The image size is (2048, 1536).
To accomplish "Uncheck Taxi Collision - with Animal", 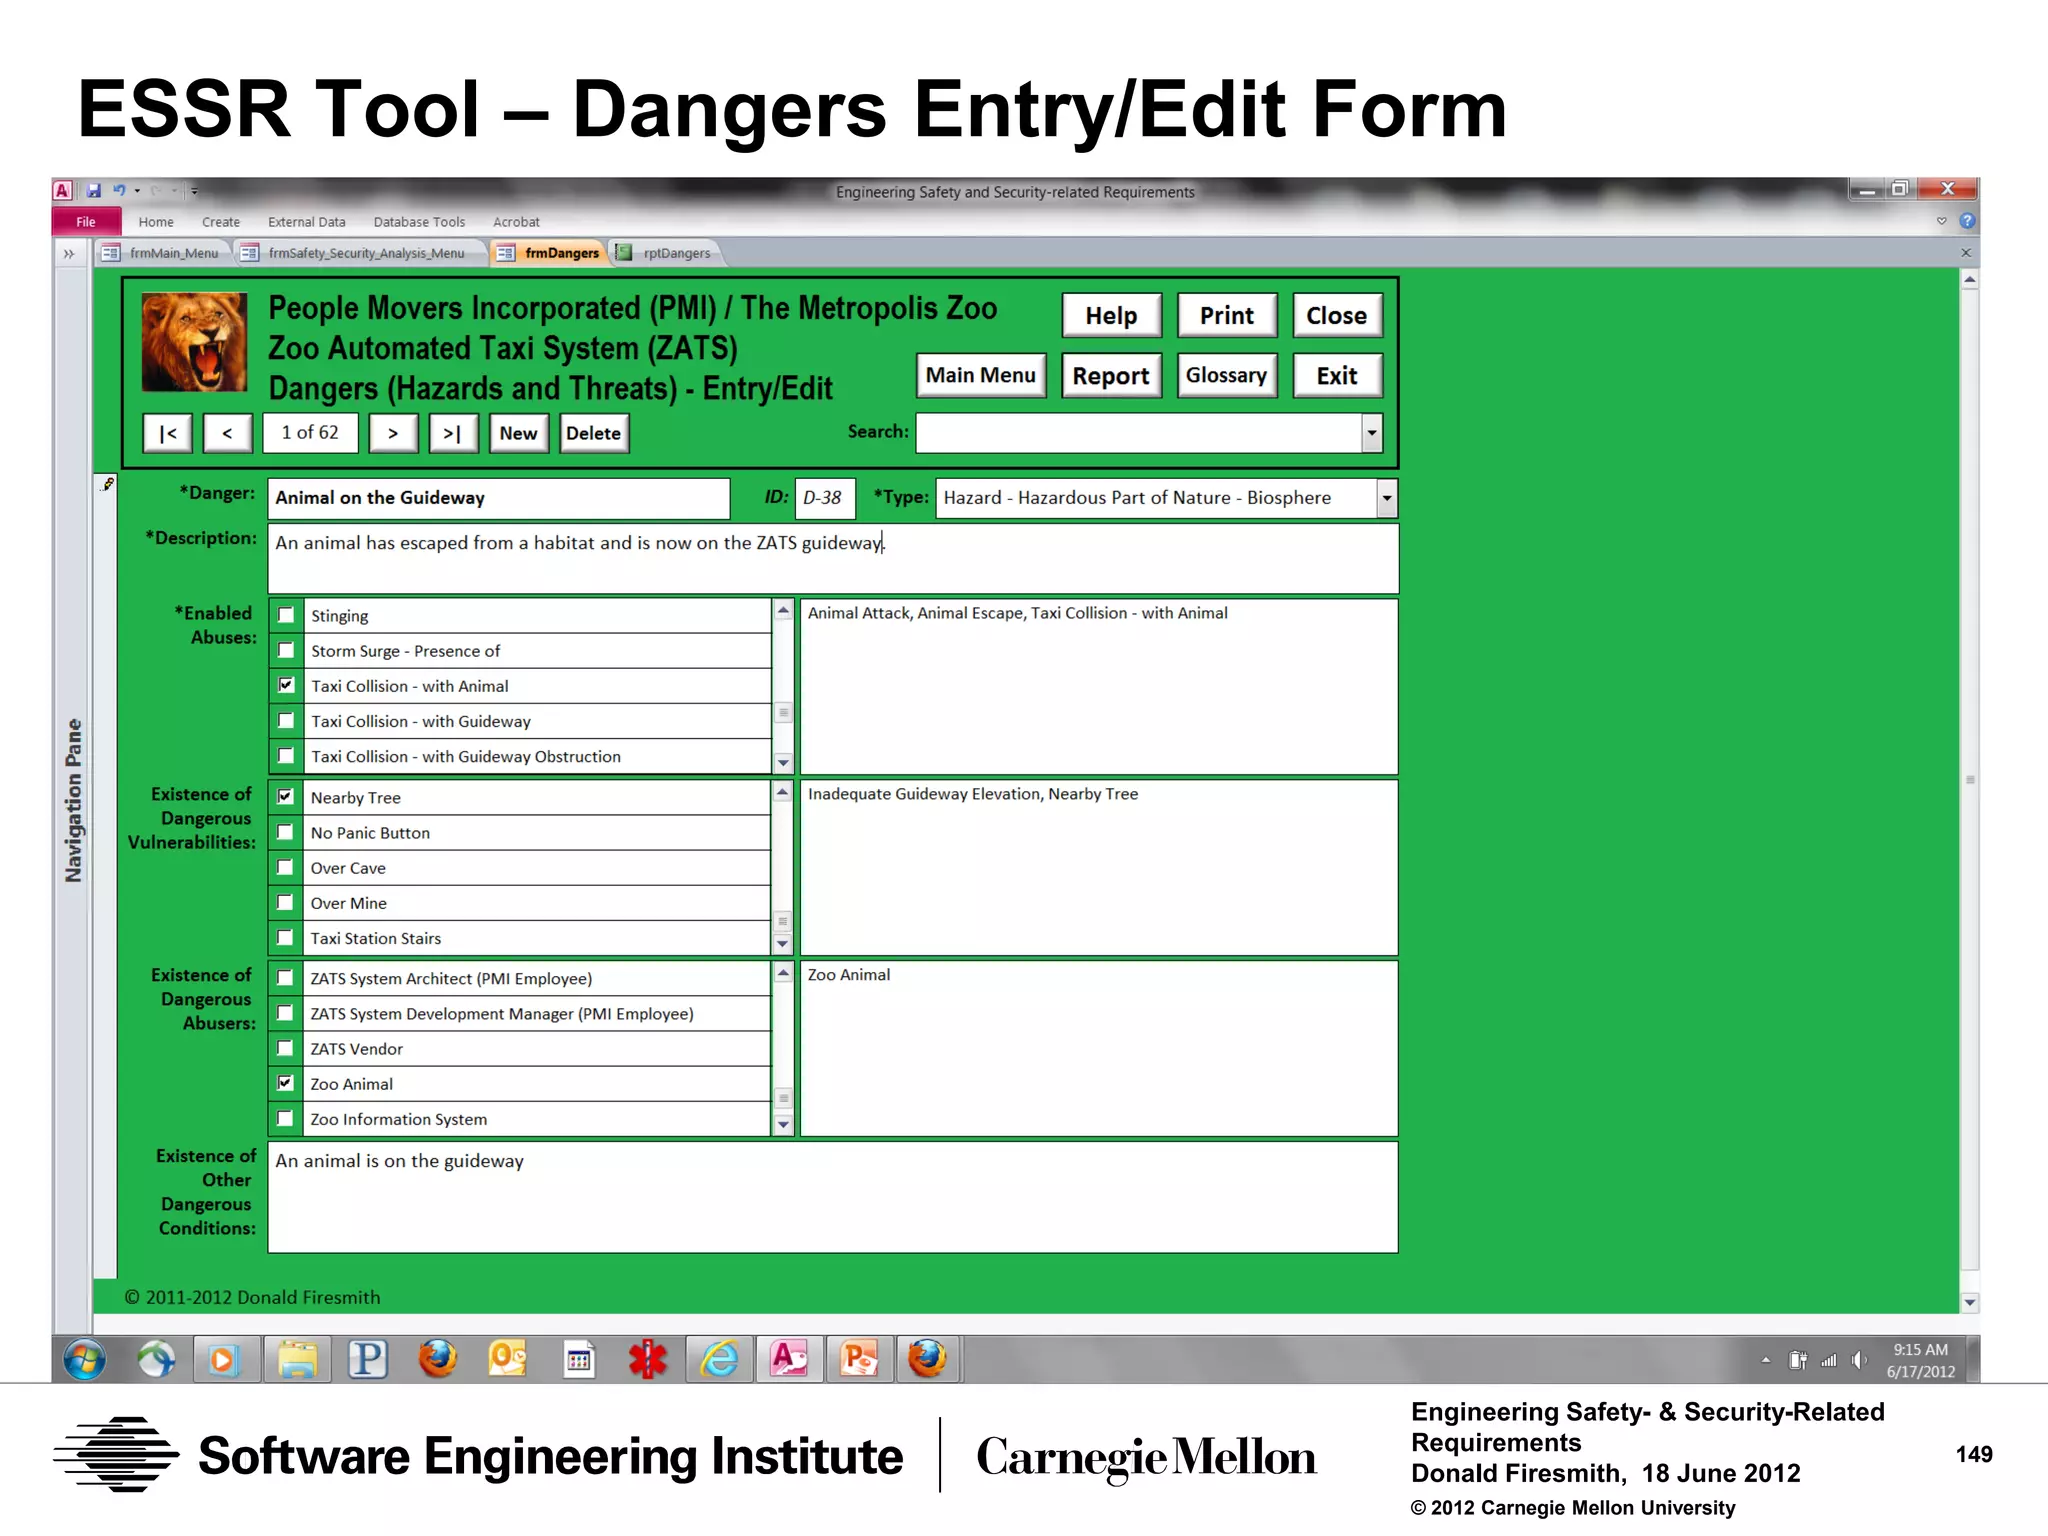I will click(287, 685).
